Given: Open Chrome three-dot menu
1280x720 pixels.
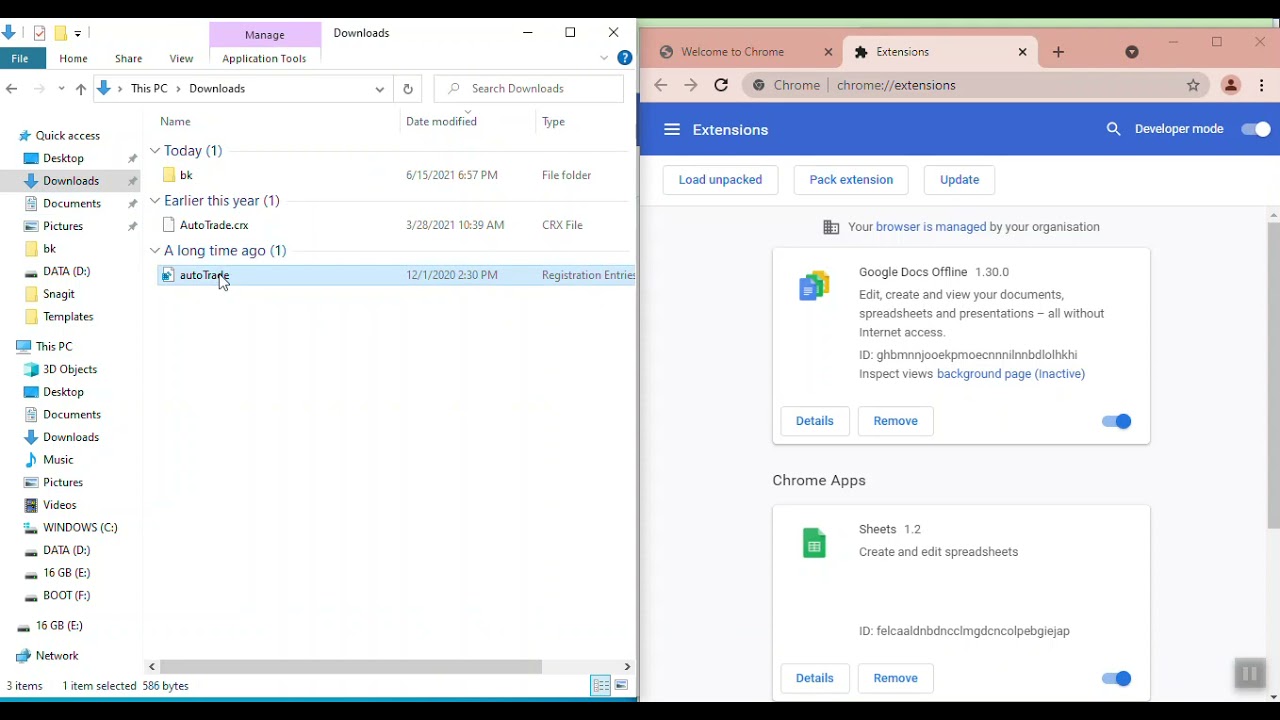Looking at the screenshot, I should (1262, 85).
